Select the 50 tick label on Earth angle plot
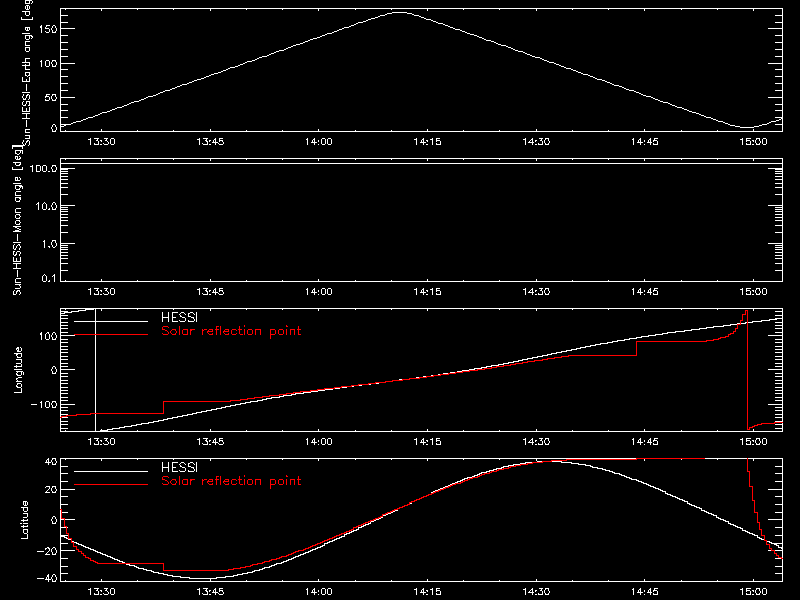This screenshot has width=800, height=600. [x=51, y=97]
